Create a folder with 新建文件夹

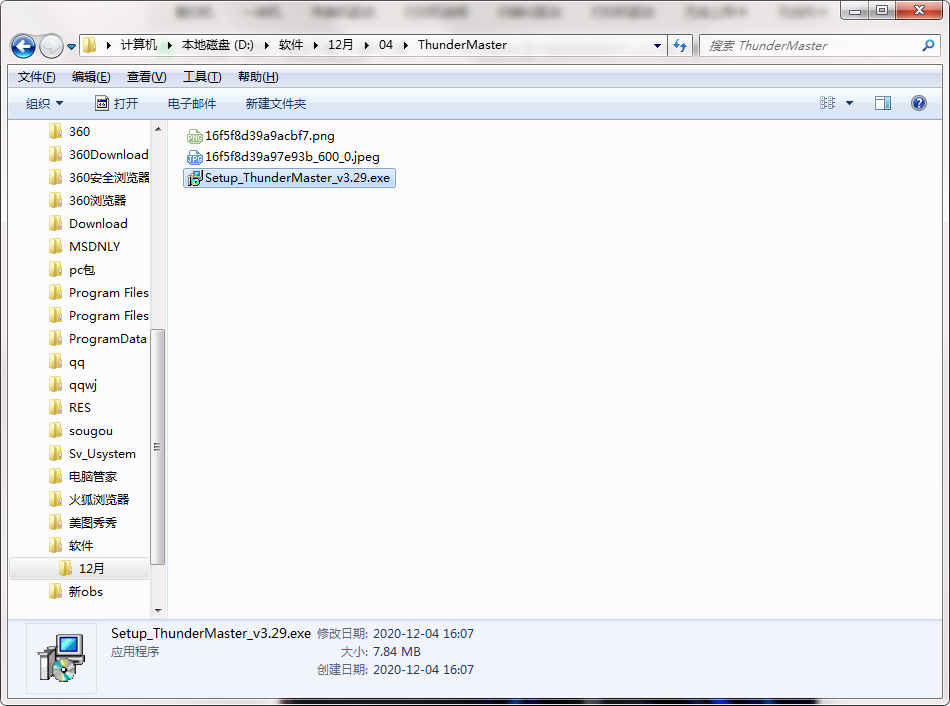coord(276,104)
